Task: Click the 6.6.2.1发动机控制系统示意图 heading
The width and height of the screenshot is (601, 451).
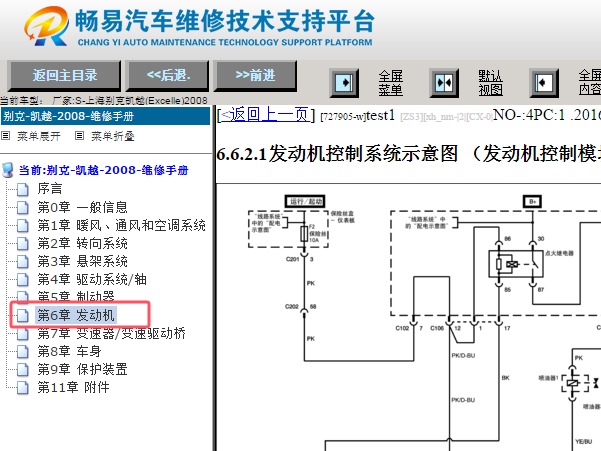Action: click(409, 154)
